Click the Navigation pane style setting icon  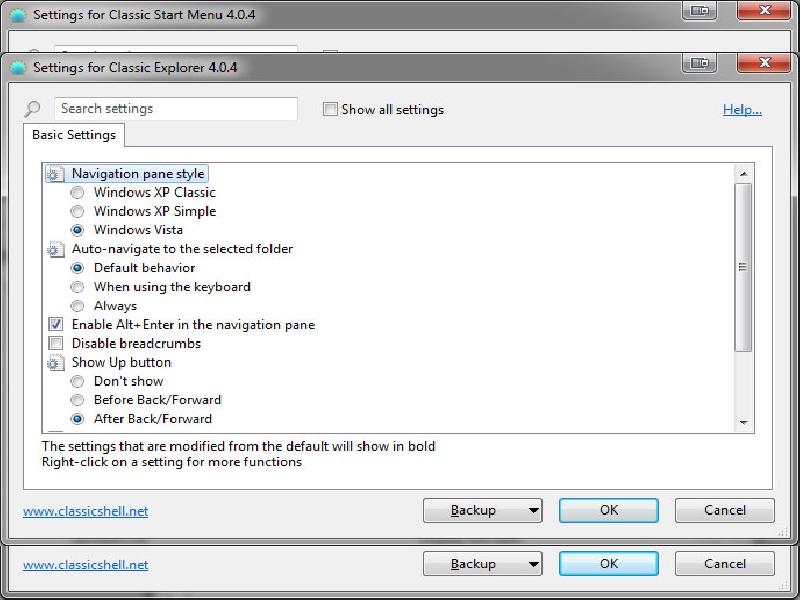(x=56, y=174)
